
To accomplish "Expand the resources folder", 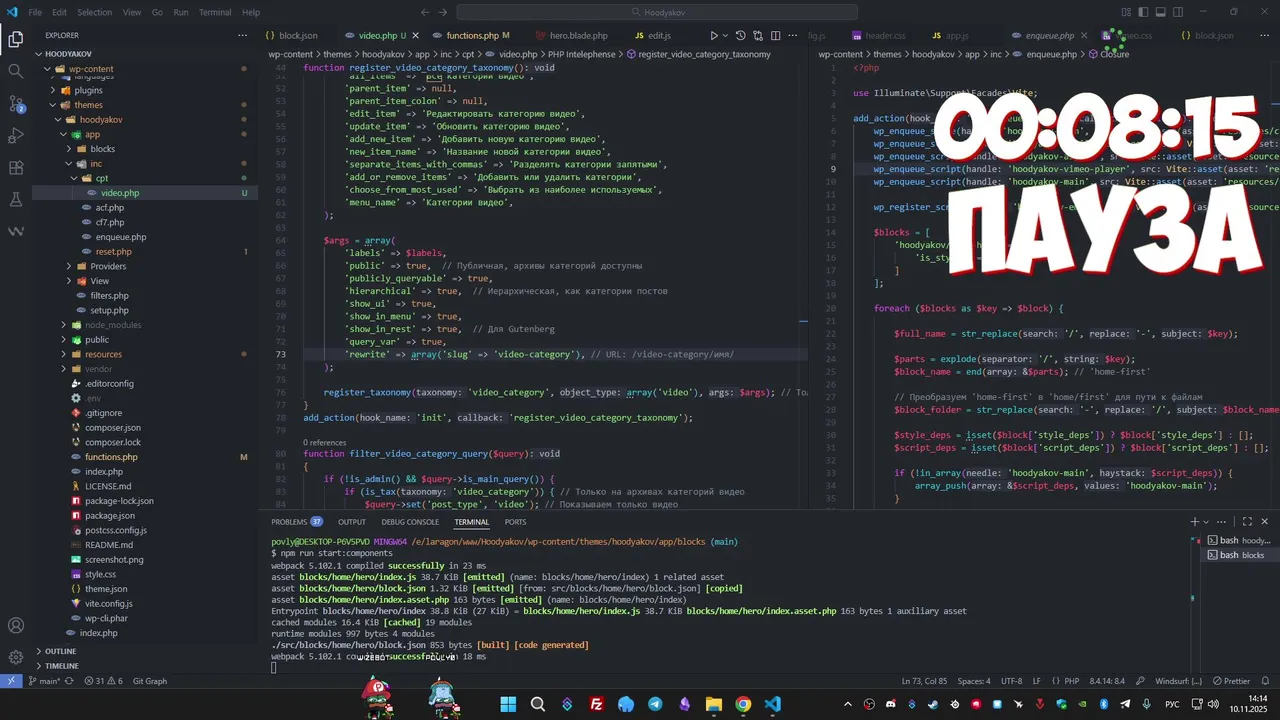I will tap(145, 354).
